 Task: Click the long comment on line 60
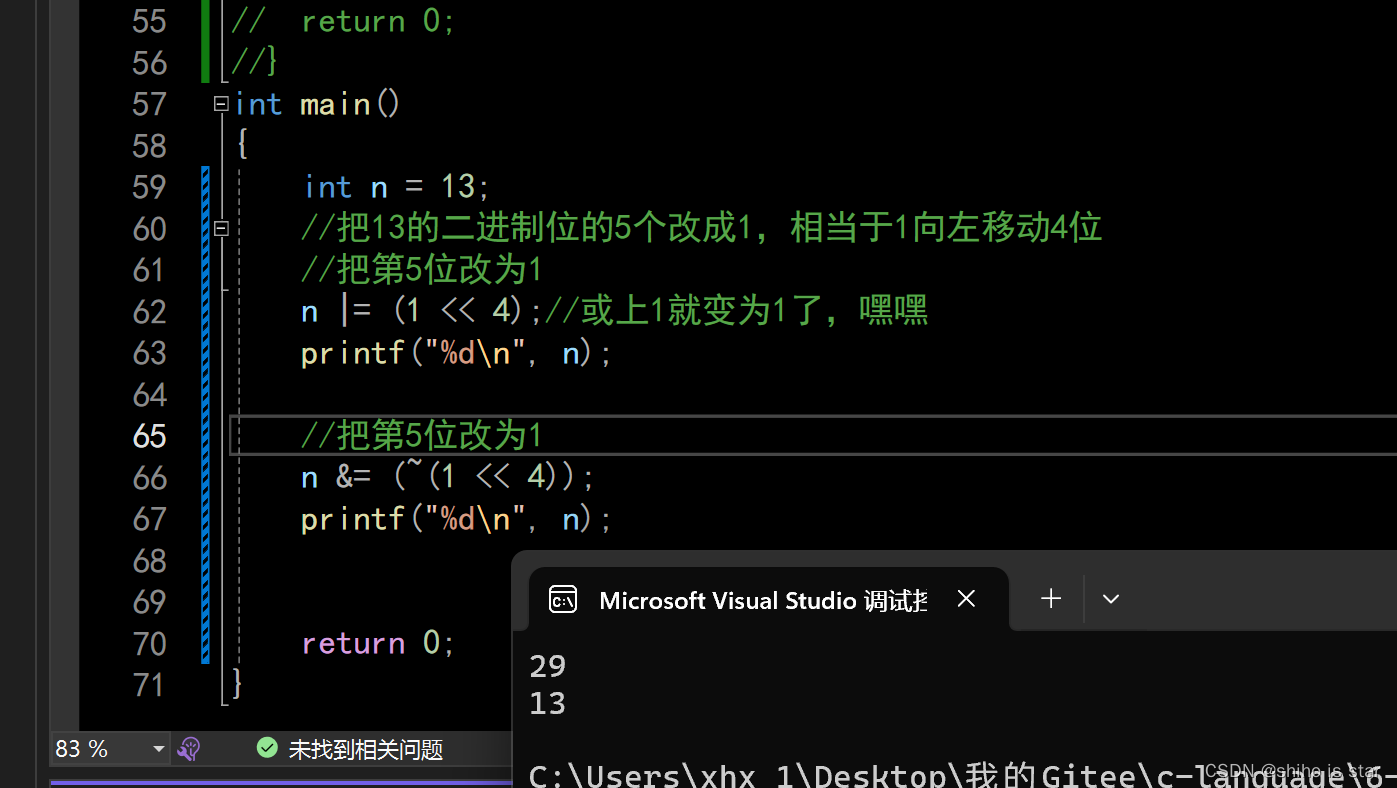click(x=701, y=229)
